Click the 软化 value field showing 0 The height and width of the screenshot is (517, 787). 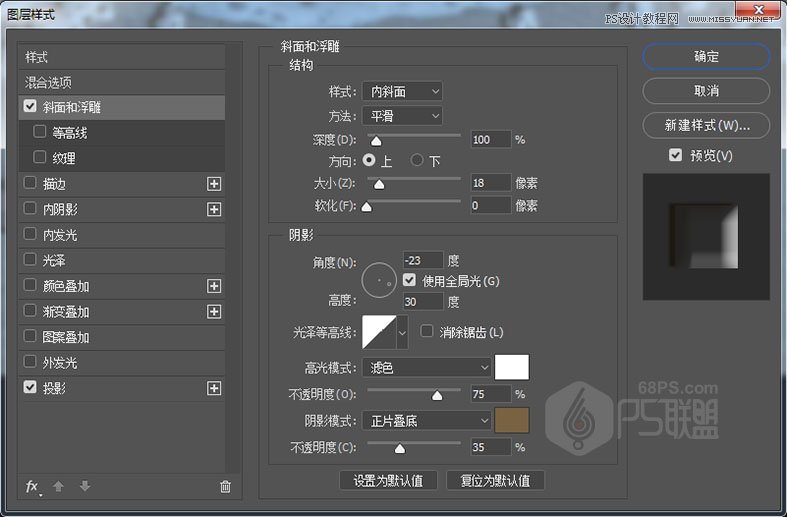(x=490, y=205)
